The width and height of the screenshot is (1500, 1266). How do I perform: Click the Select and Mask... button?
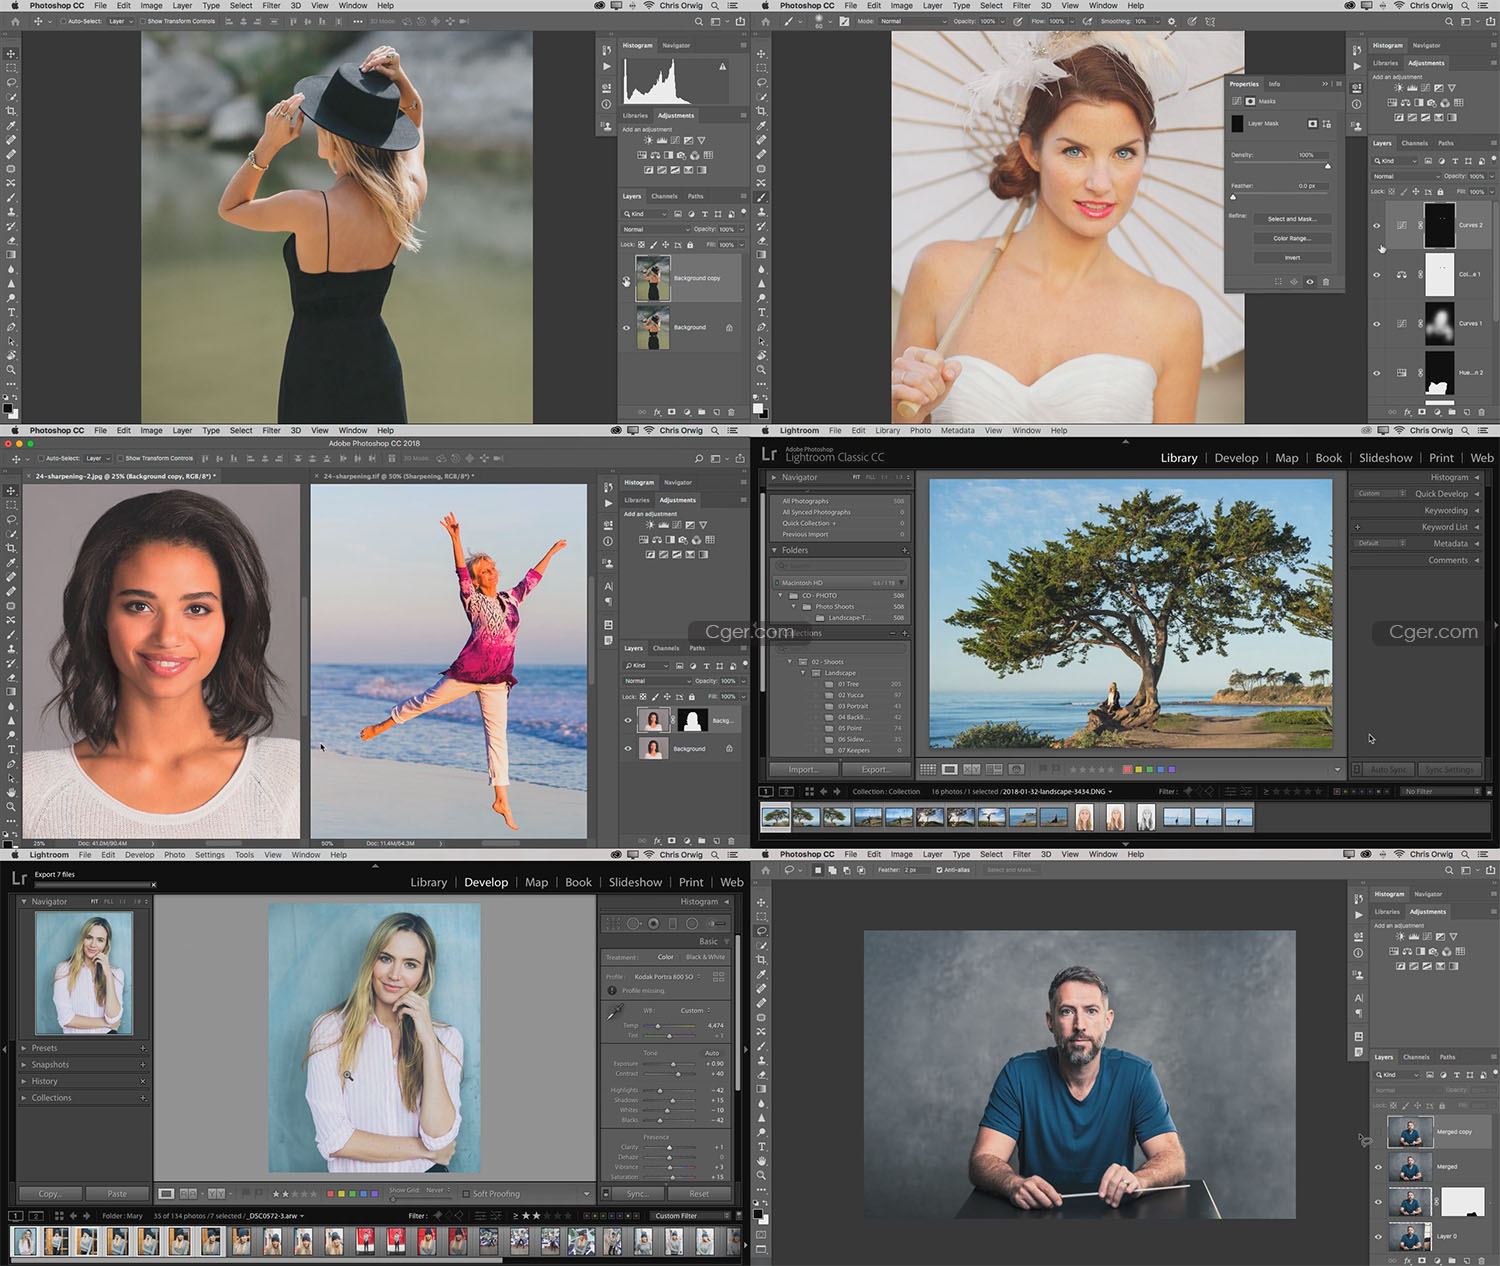1292,219
